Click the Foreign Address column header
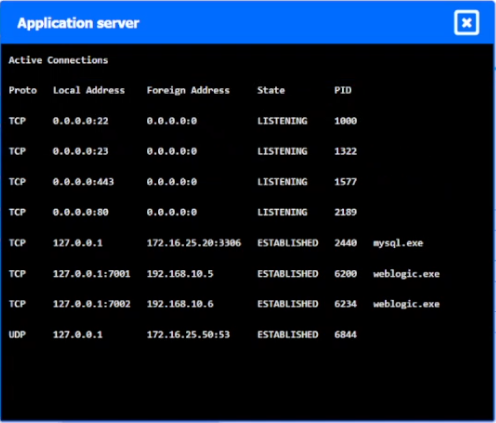This screenshot has width=496, height=423. point(188,90)
